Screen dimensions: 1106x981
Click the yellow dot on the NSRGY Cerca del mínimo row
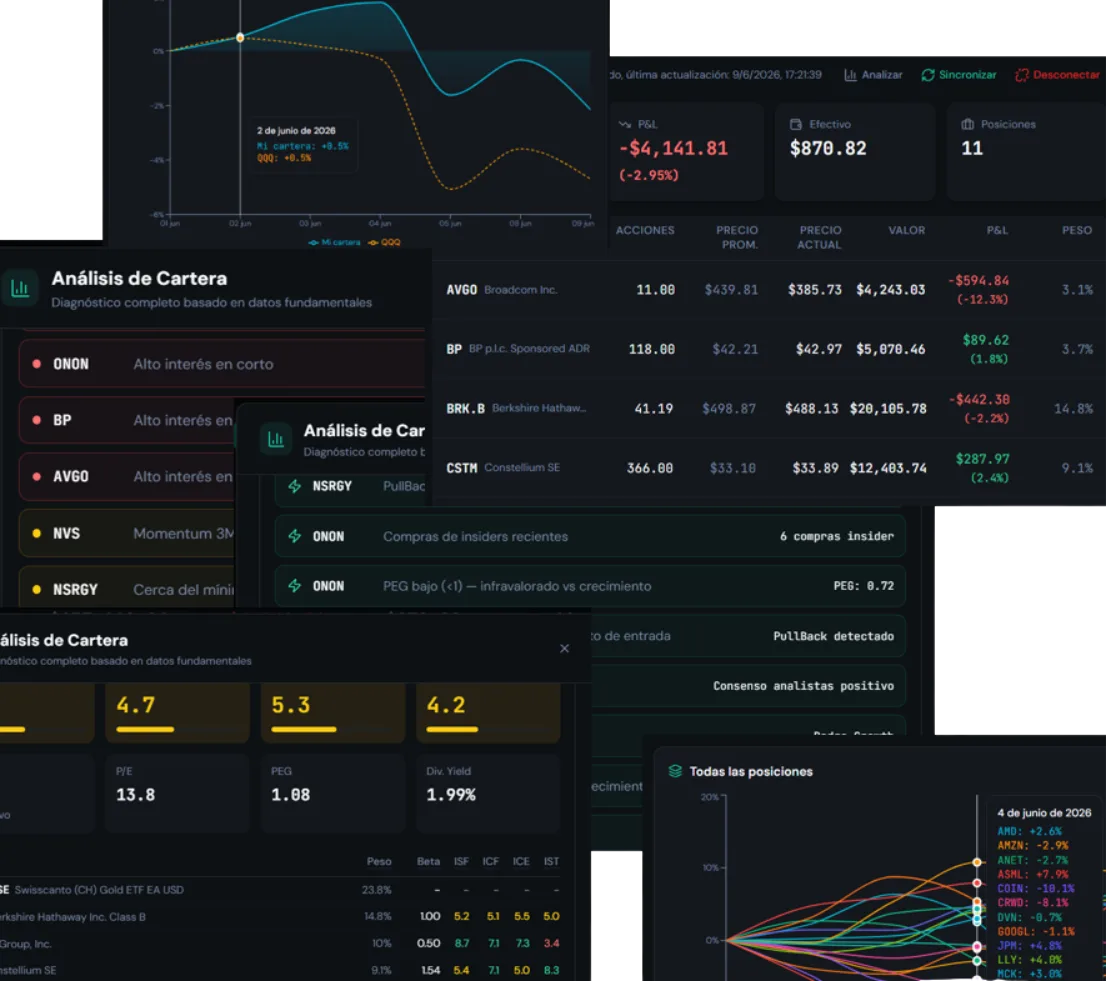(x=37, y=590)
